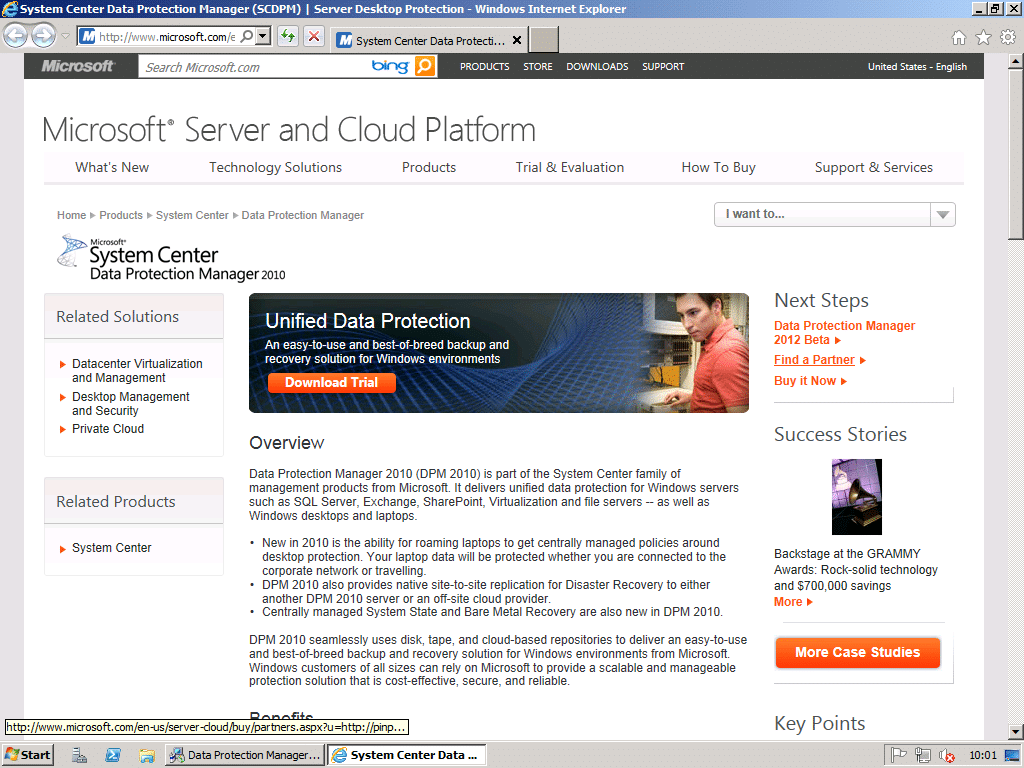Click the Refresh page icon
The width and height of the screenshot is (1024, 768).
click(288, 36)
